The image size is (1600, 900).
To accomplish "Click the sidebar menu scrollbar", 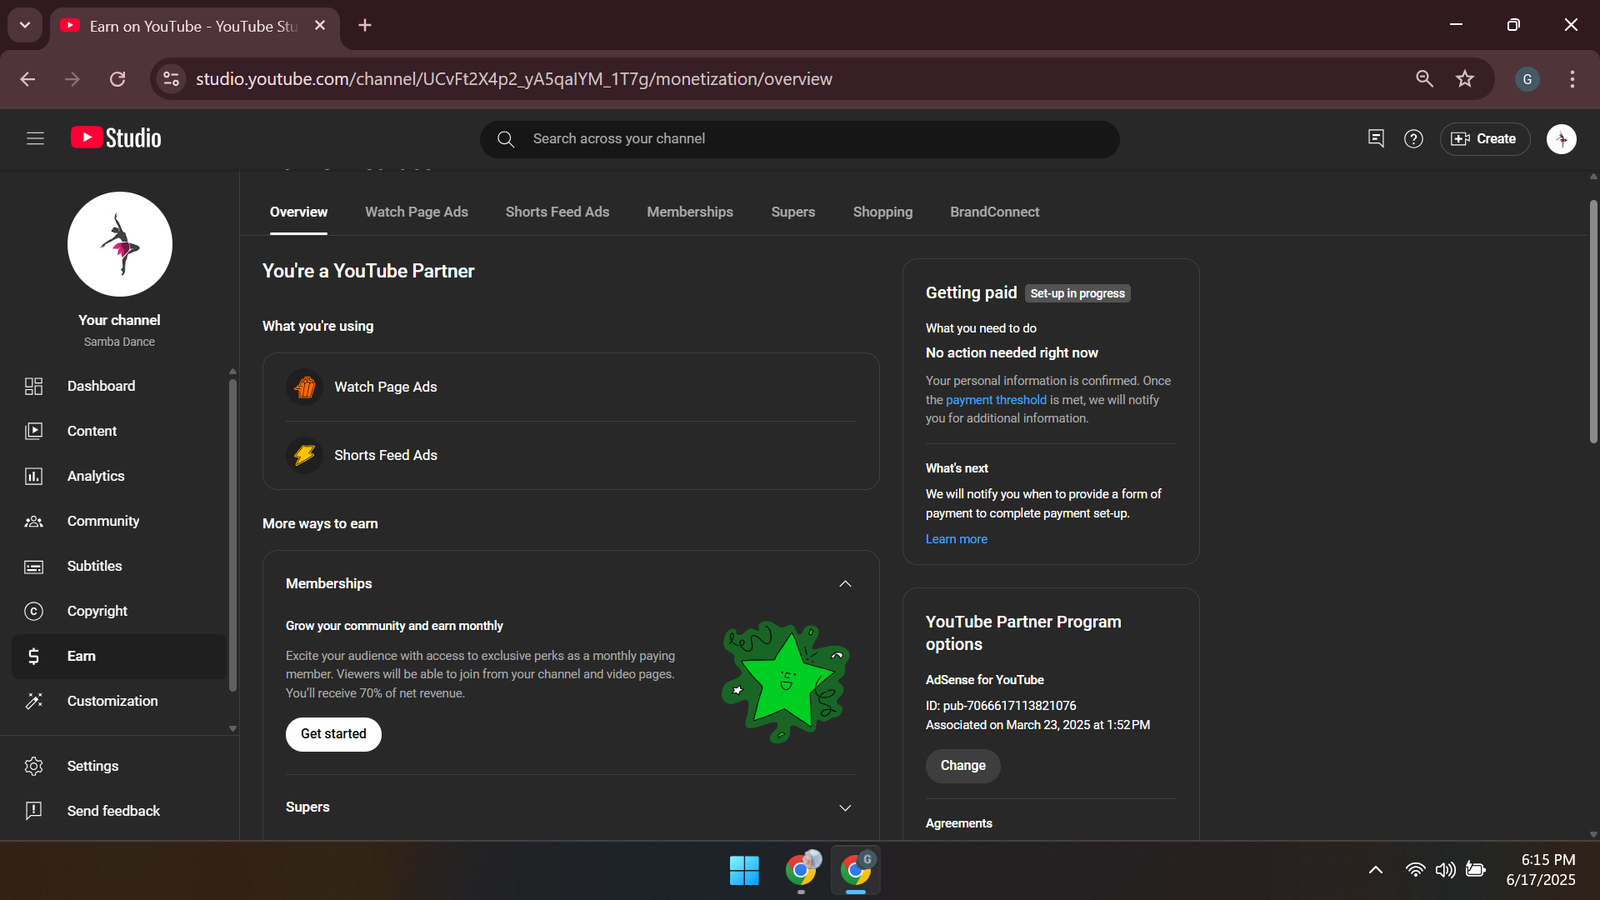I will [233, 535].
